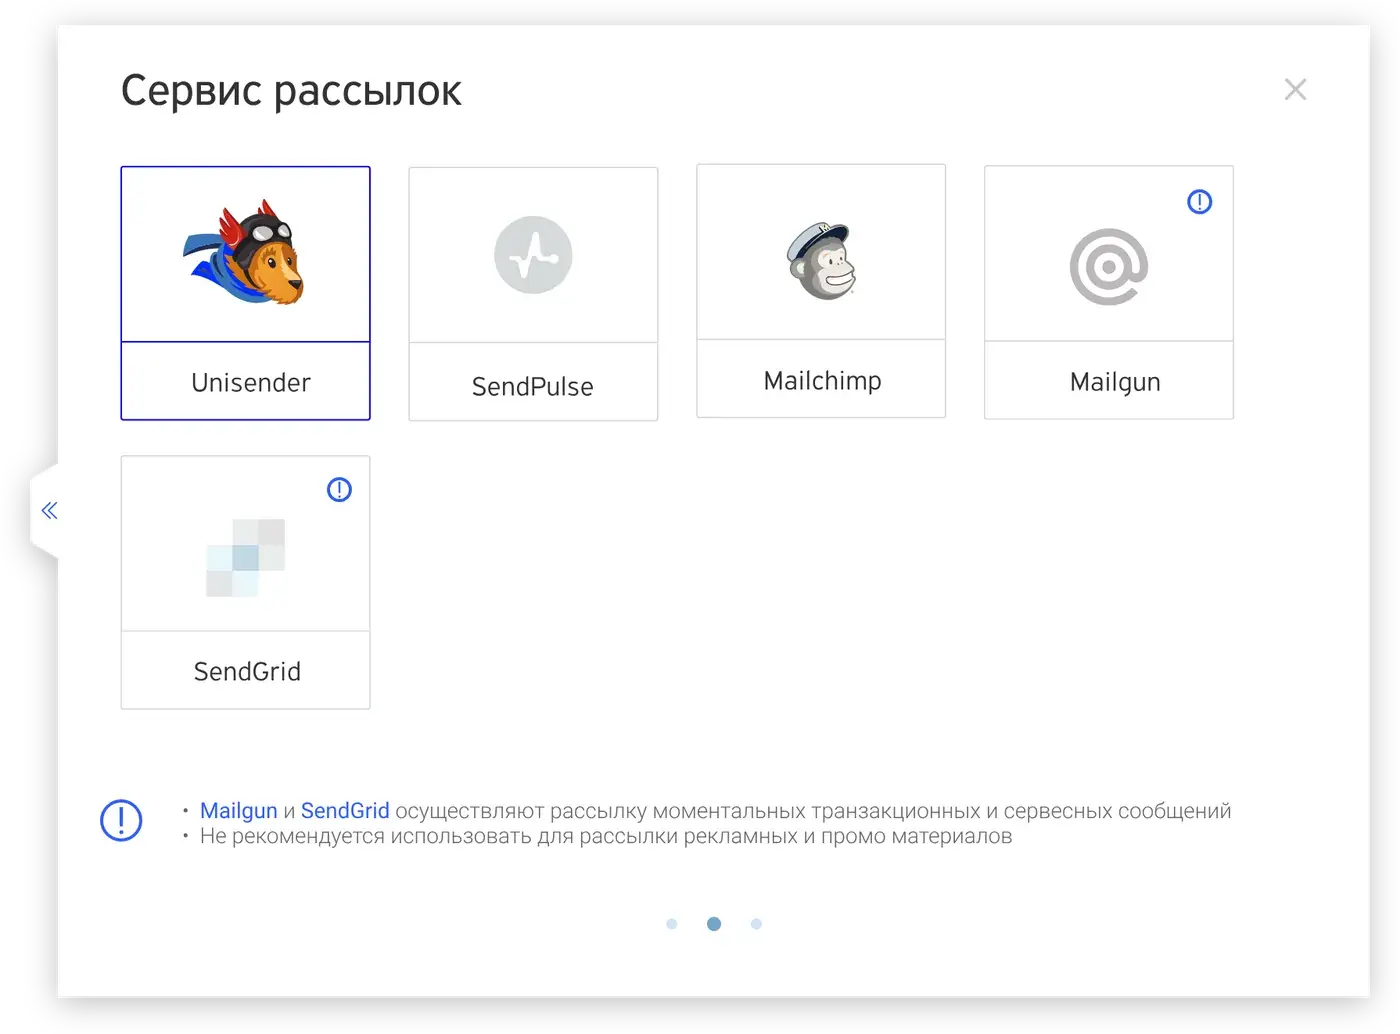
Task: Close the Сервис рассылок dialog
Action: point(1295,90)
